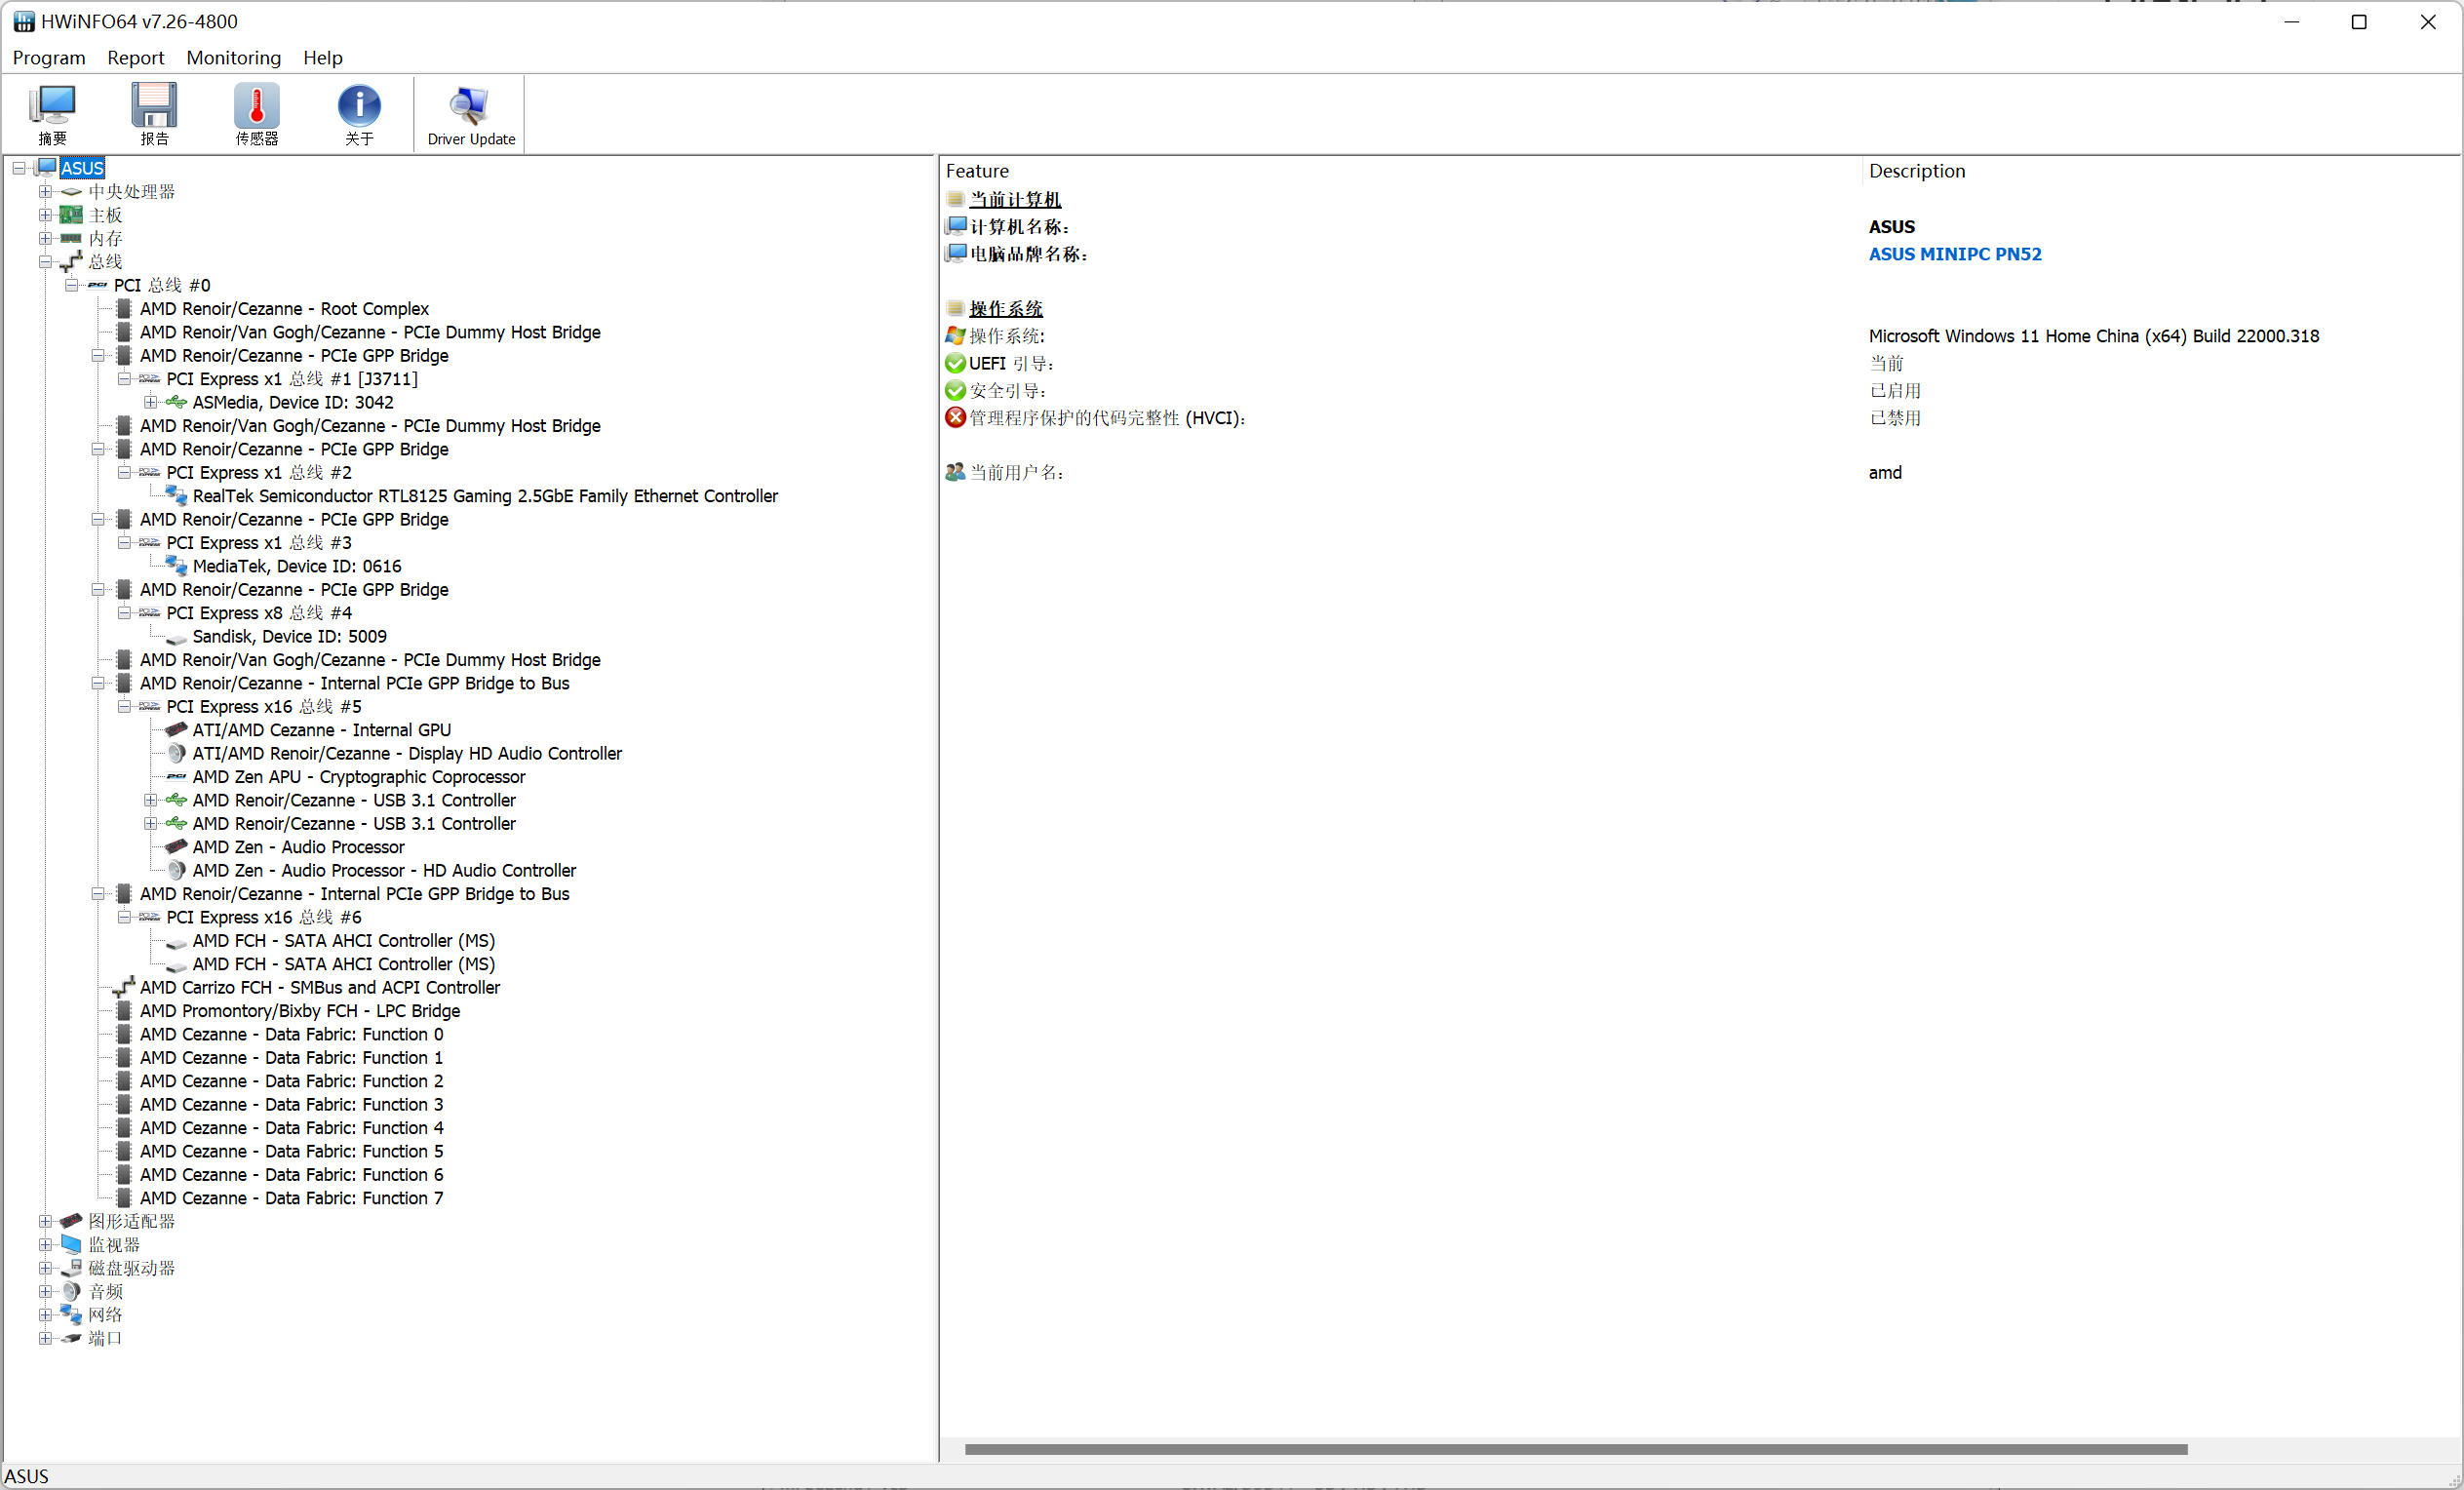Open the ASUS MINIPC PN52 link
Screen dimensions: 2464x1490
coord(1955,254)
